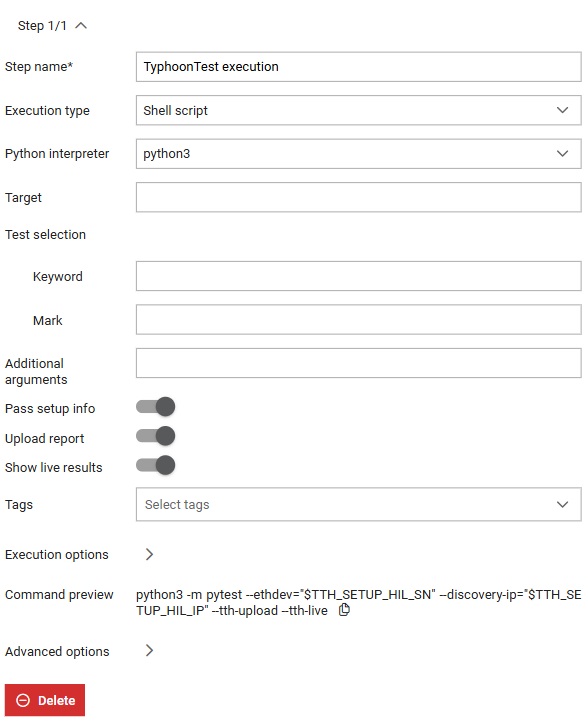Click the Advanced options chevron arrow
The height and width of the screenshot is (723, 588).
click(149, 651)
